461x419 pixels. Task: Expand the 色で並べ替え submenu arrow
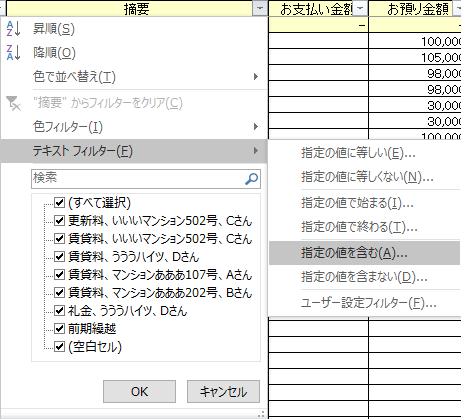pos(256,77)
